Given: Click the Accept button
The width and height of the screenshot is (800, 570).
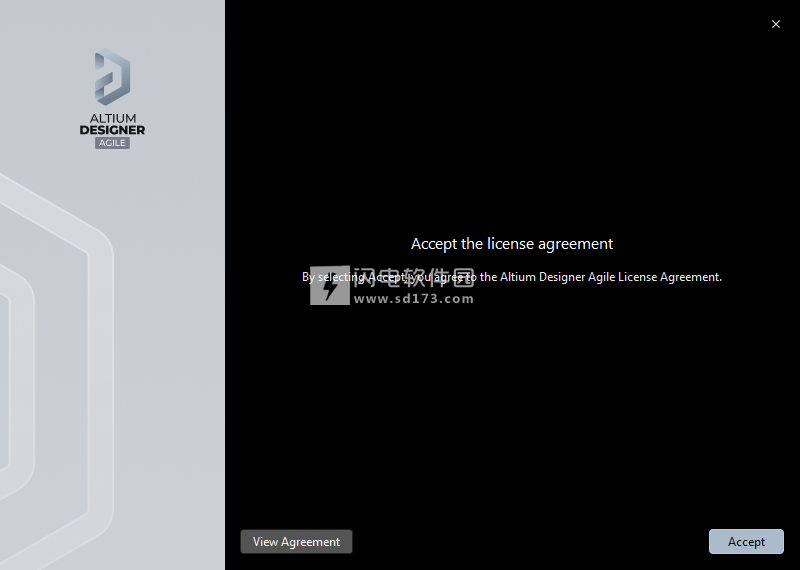Looking at the screenshot, I should [746, 542].
